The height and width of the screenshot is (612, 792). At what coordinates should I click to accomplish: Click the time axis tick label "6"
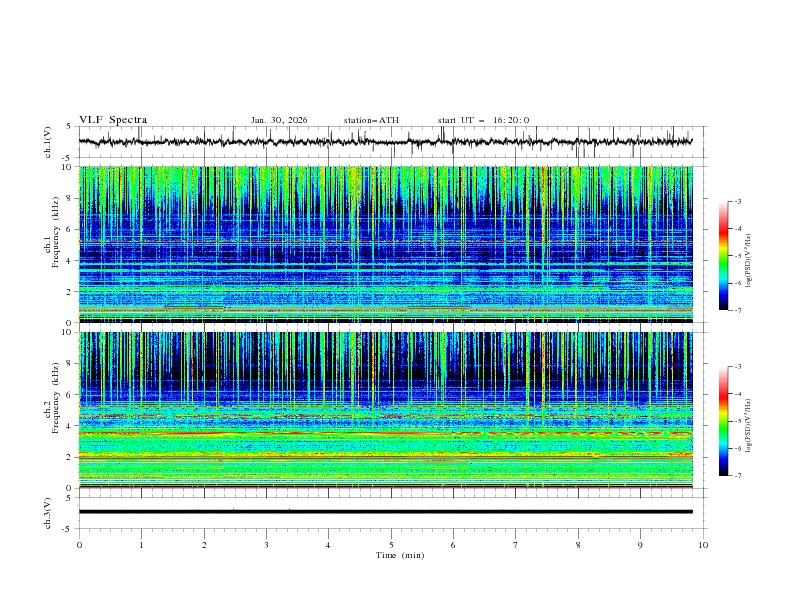[x=453, y=545]
